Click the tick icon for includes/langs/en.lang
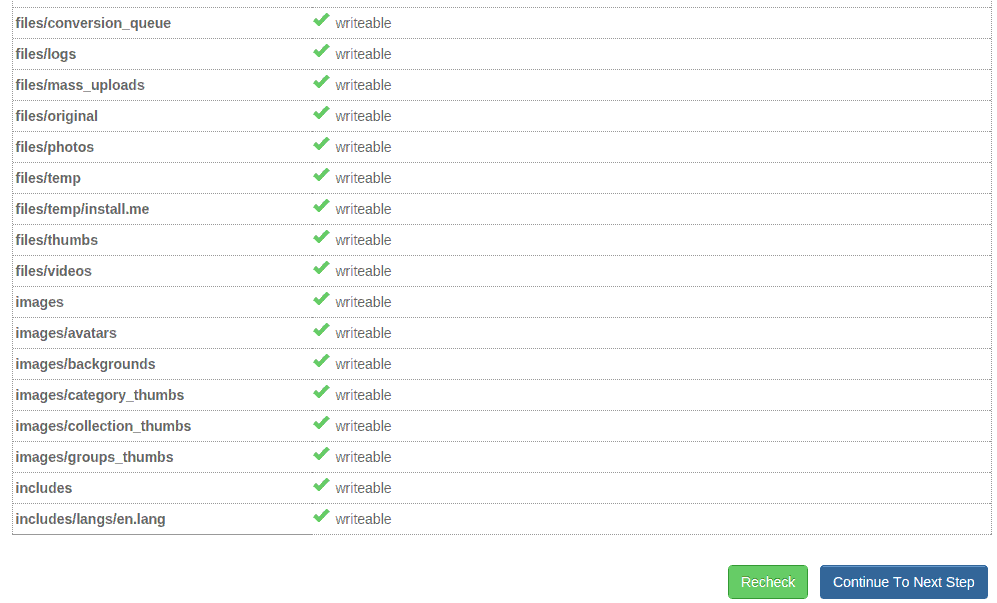 321,517
